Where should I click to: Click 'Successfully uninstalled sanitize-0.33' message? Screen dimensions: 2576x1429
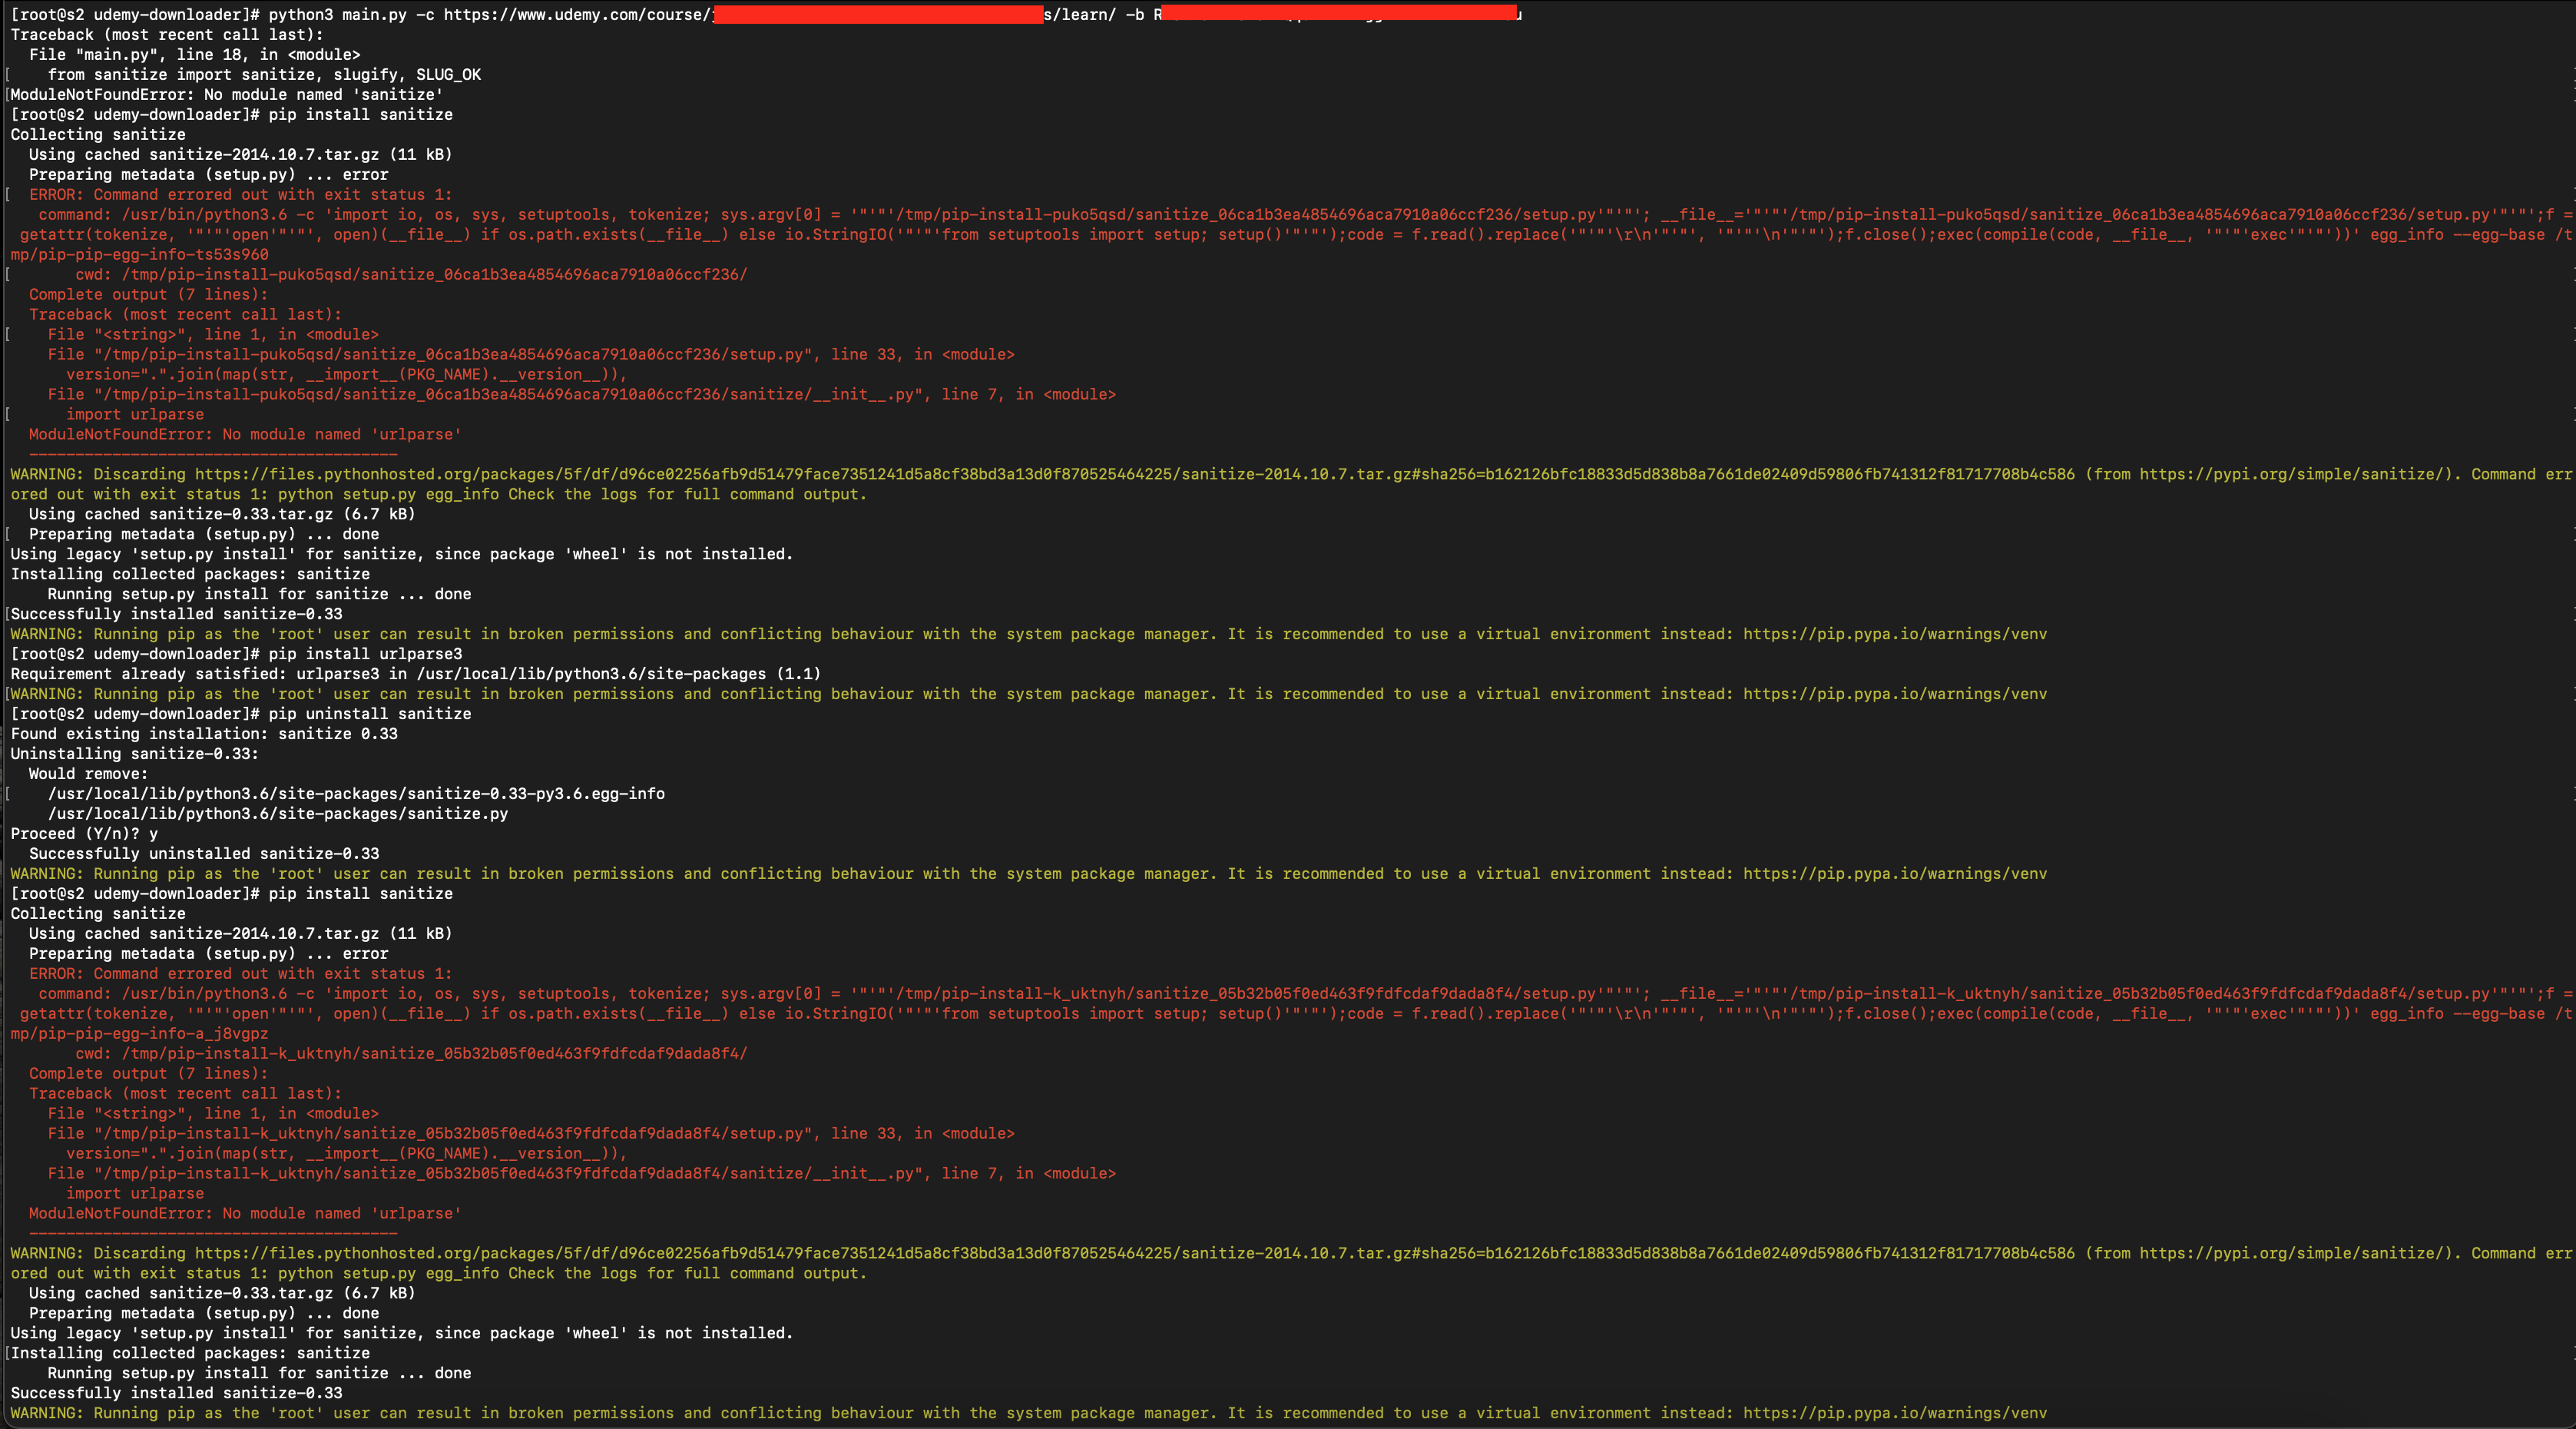pyautogui.click(x=204, y=854)
